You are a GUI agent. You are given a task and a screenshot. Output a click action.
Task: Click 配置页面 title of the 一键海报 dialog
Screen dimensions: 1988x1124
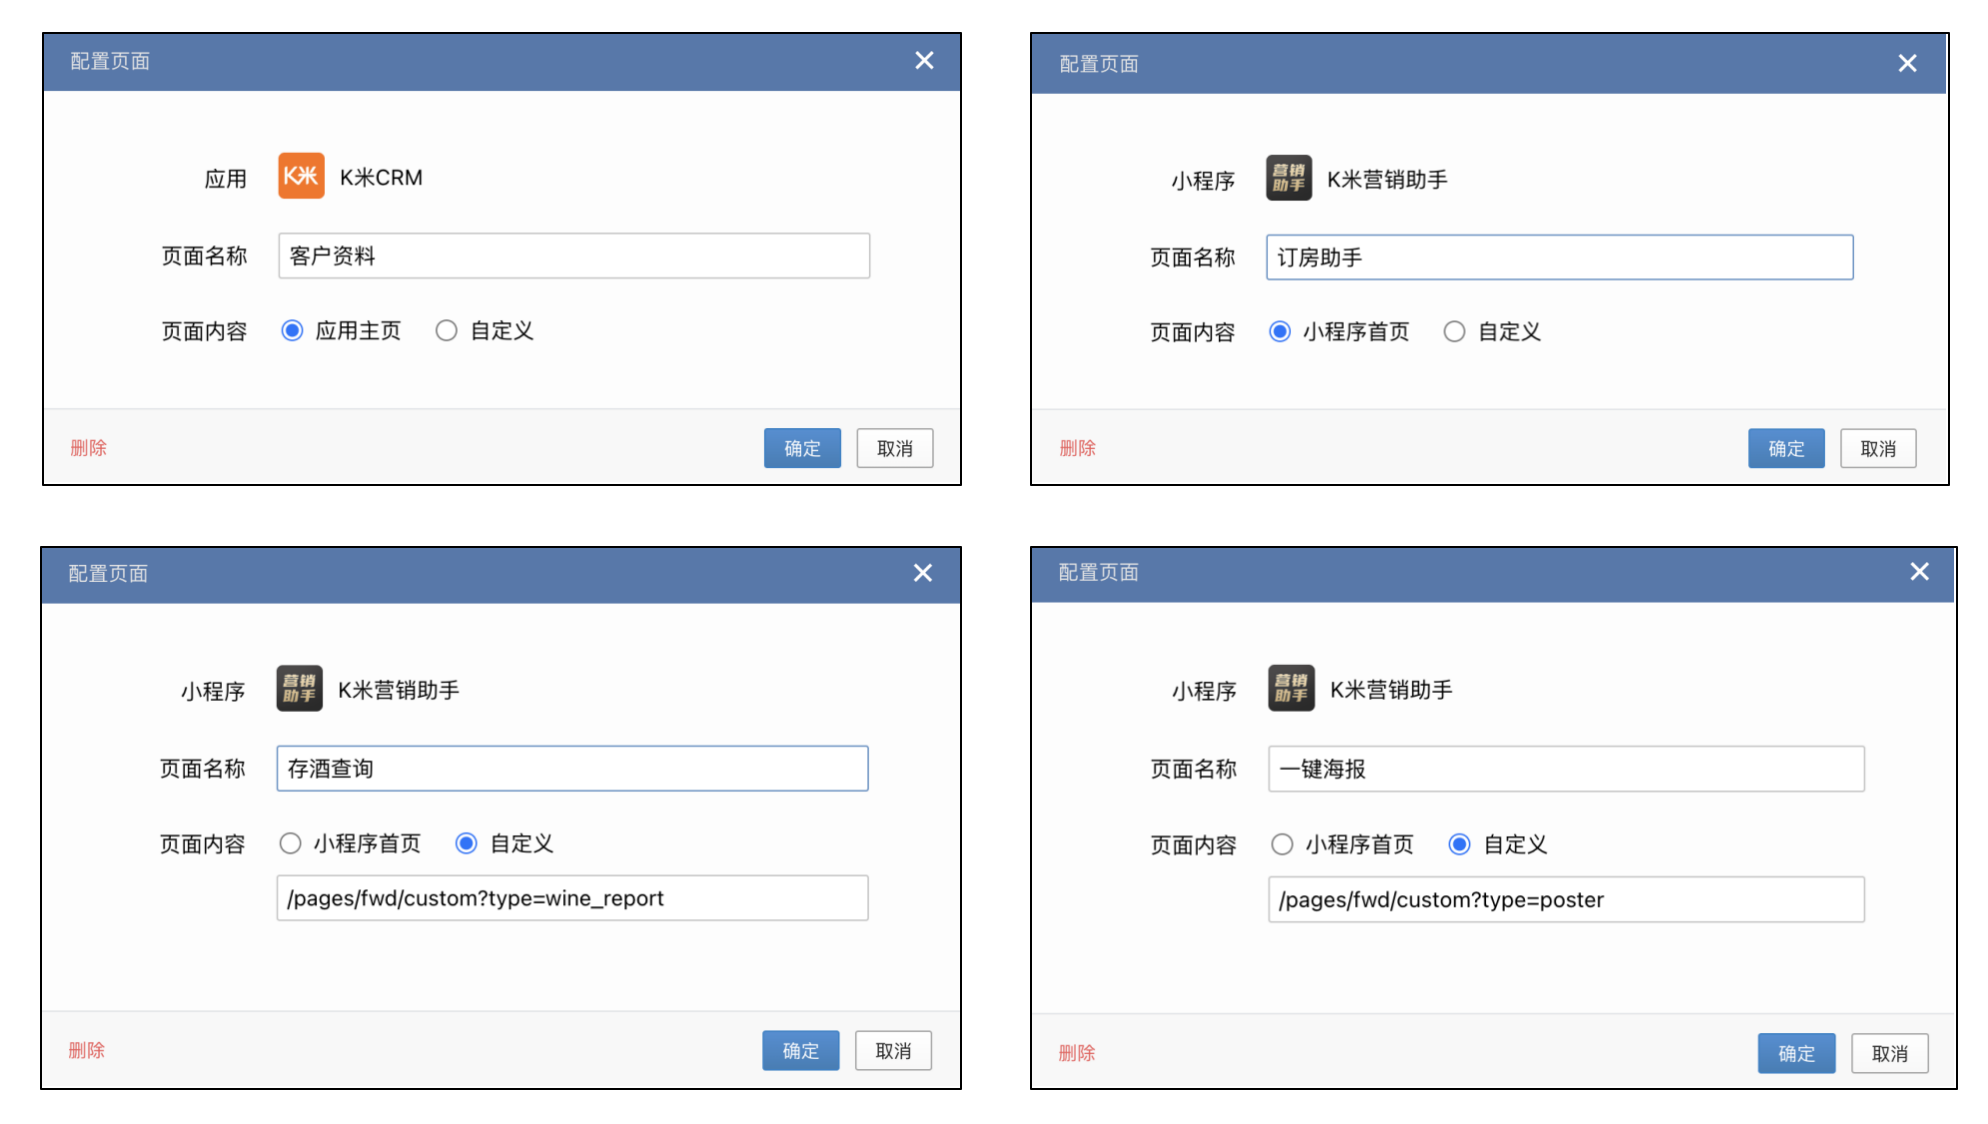tap(1098, 572)
